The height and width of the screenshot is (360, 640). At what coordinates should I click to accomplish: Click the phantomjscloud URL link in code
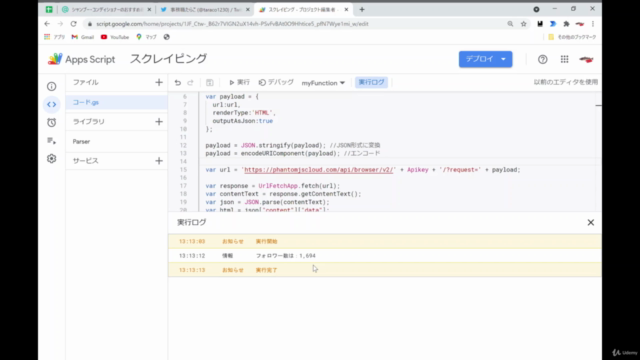pyautogui.click(x=318, y=170)
